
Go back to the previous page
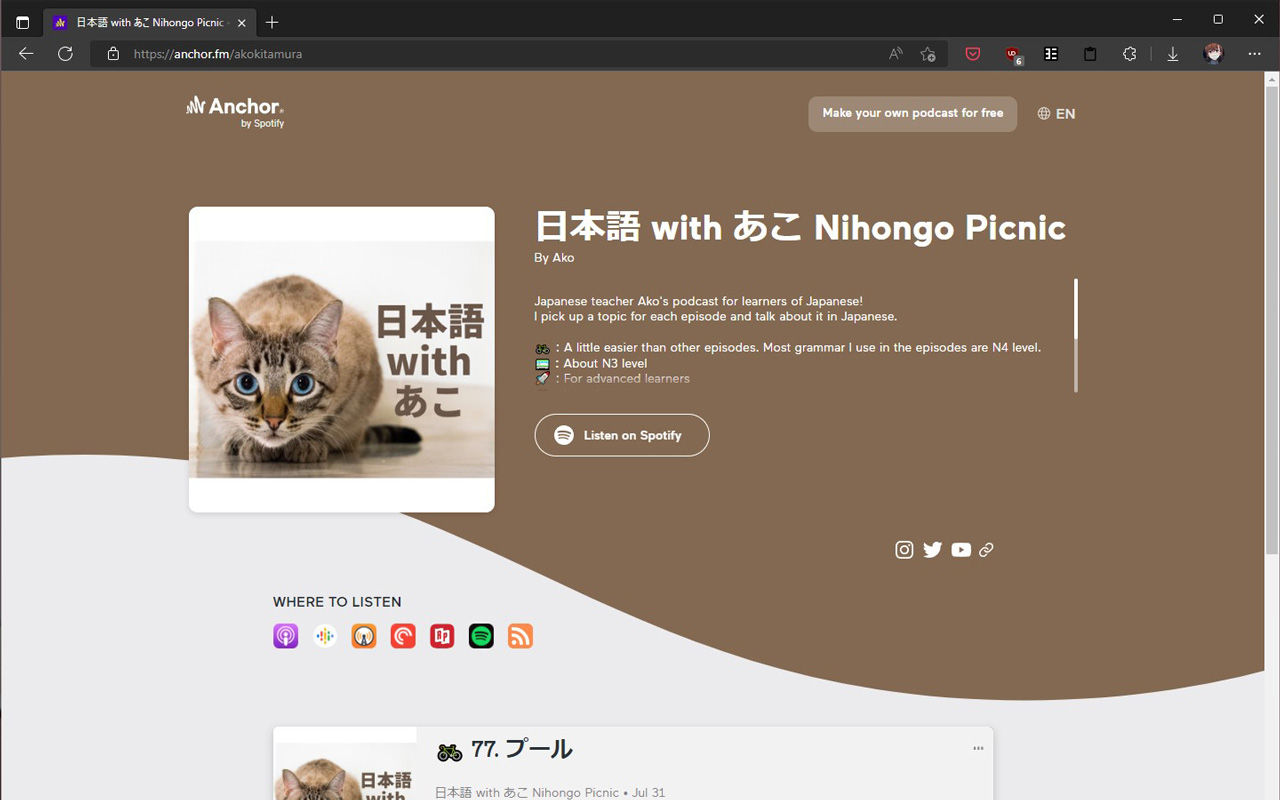pyautogui.click(x=26, y=54)
